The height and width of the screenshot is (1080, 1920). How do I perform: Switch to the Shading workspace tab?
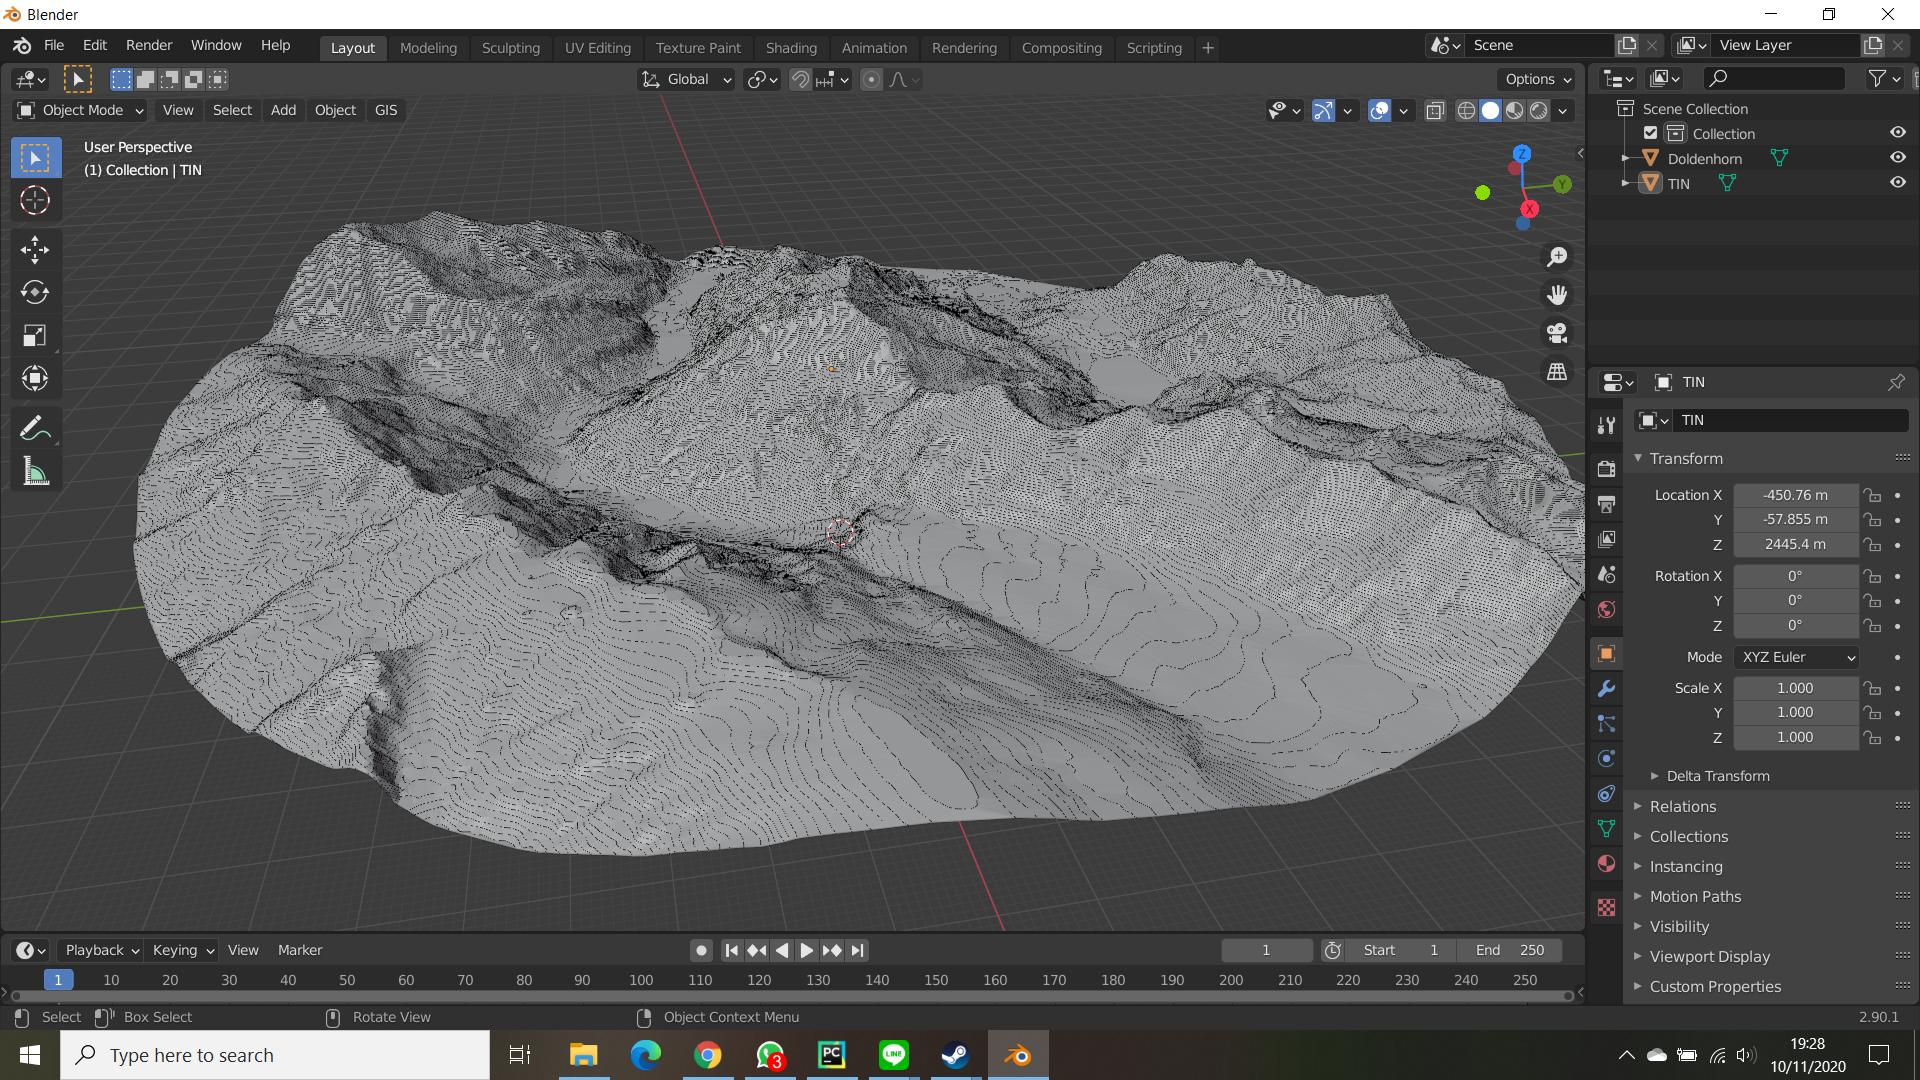coord(791,47)
